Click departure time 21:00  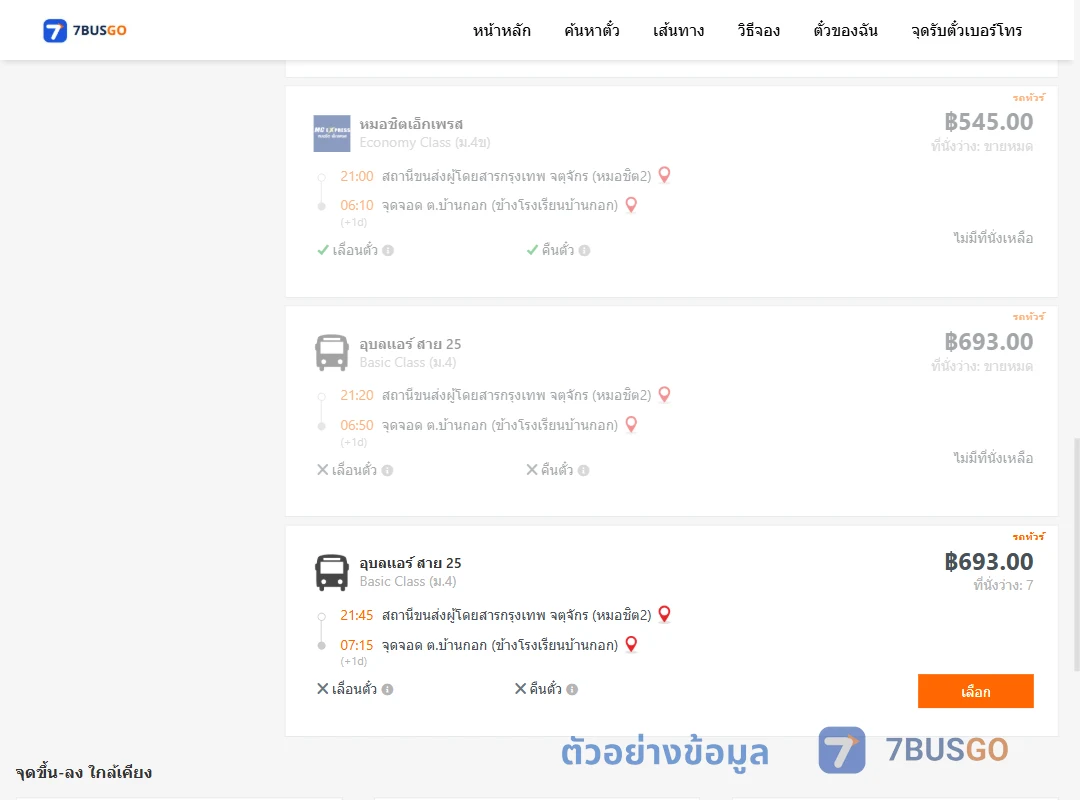[x=357, y=176]
